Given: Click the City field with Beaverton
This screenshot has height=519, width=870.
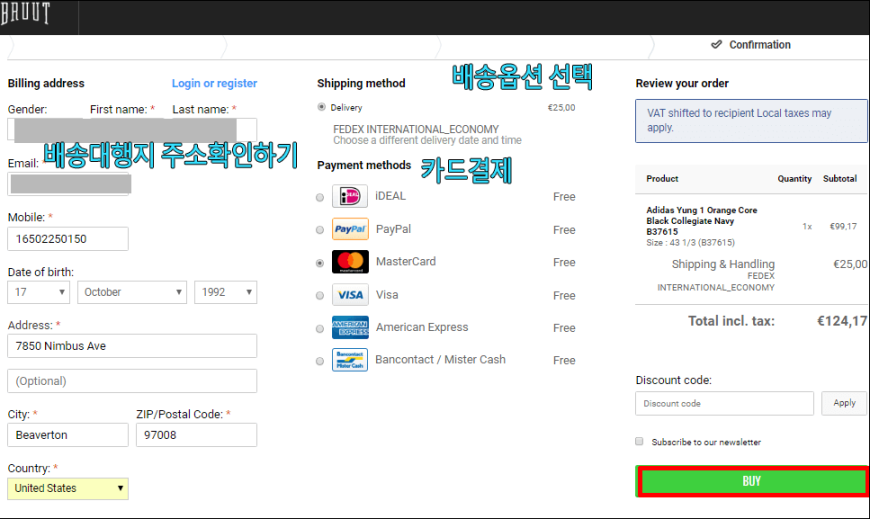Looking at the screenshot, I should pos(68,435).
